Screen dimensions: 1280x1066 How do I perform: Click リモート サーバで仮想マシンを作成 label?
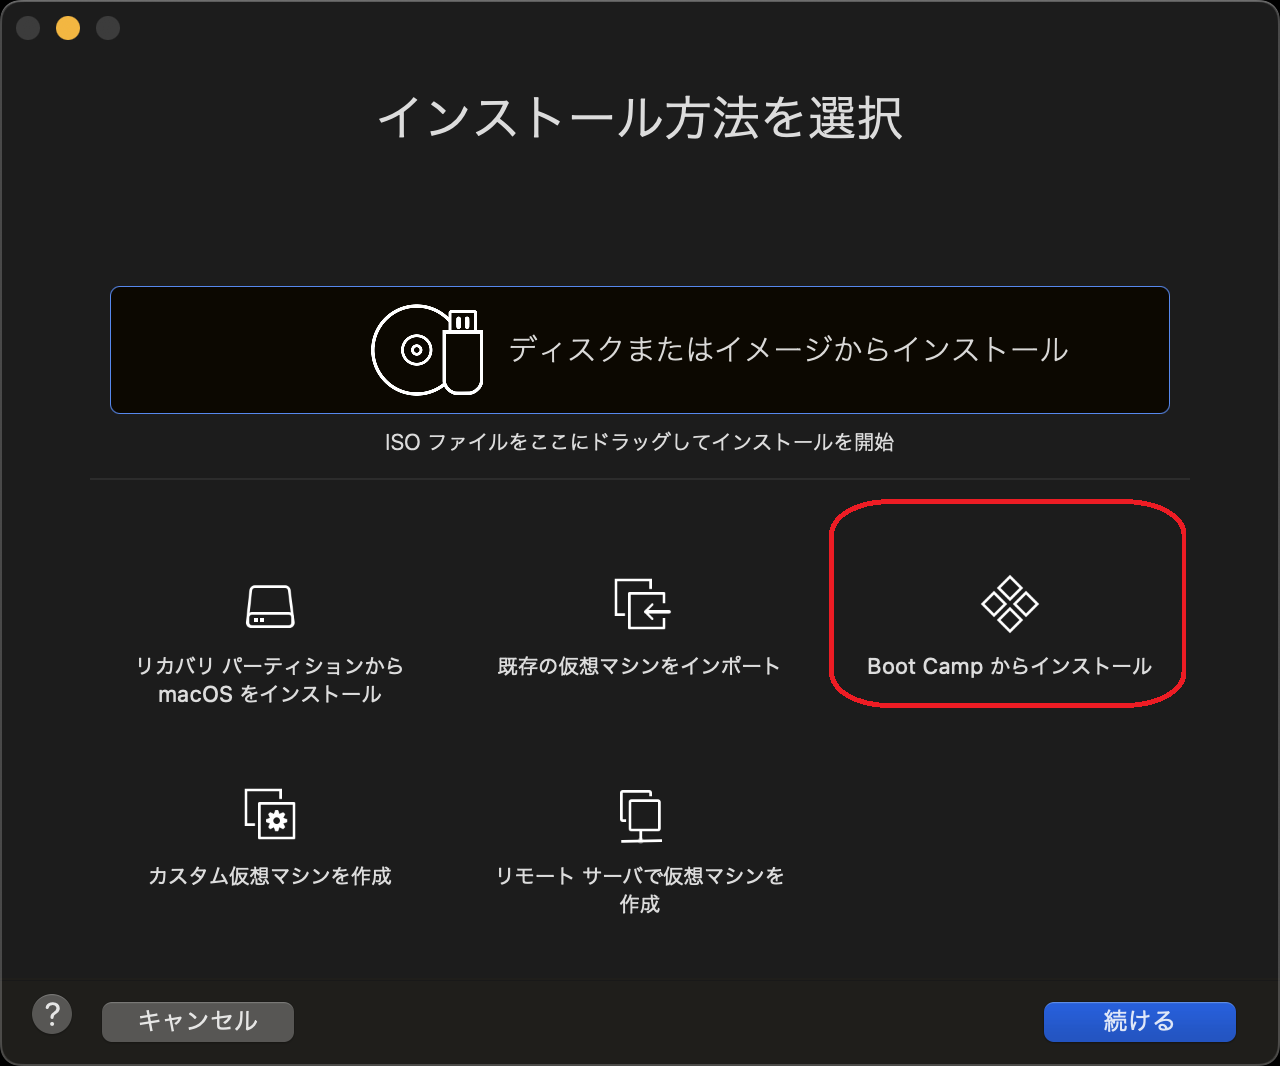[x=640, y=890]
